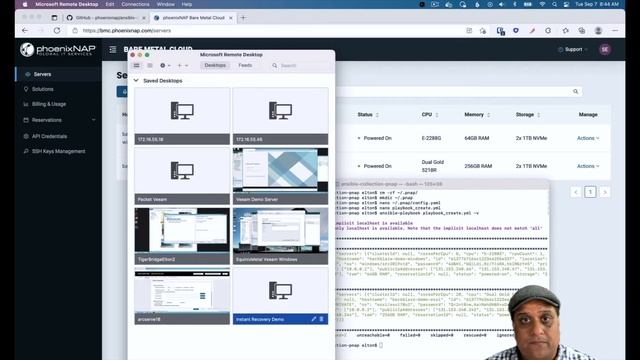Open the Edit menu in menu bar
This screenshot has height=360, width=640.
click(x=110, y=4)
